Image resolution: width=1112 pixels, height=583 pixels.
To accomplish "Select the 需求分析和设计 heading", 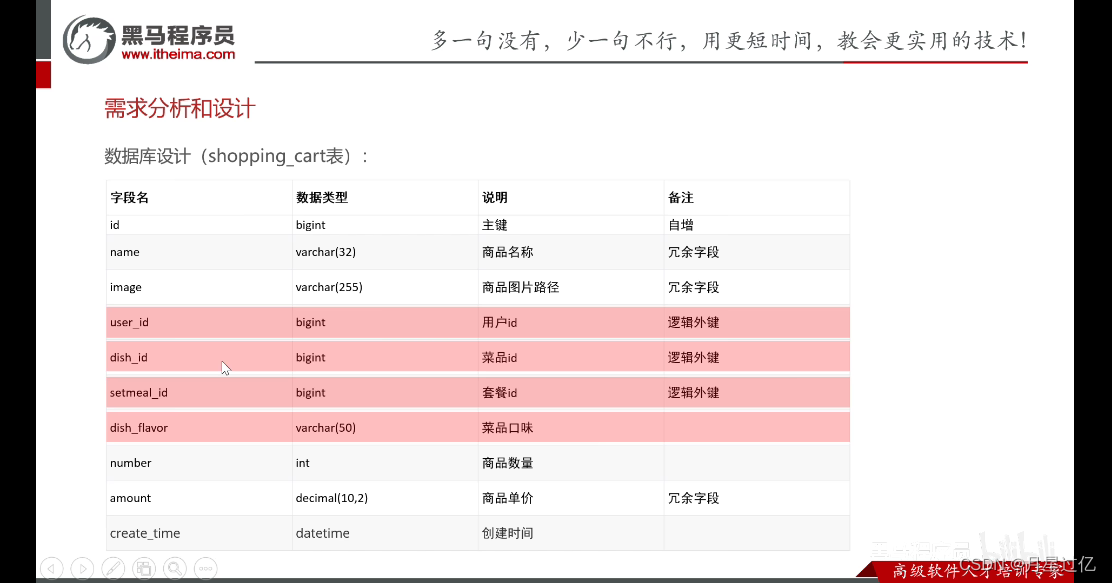I will [179, 109].
